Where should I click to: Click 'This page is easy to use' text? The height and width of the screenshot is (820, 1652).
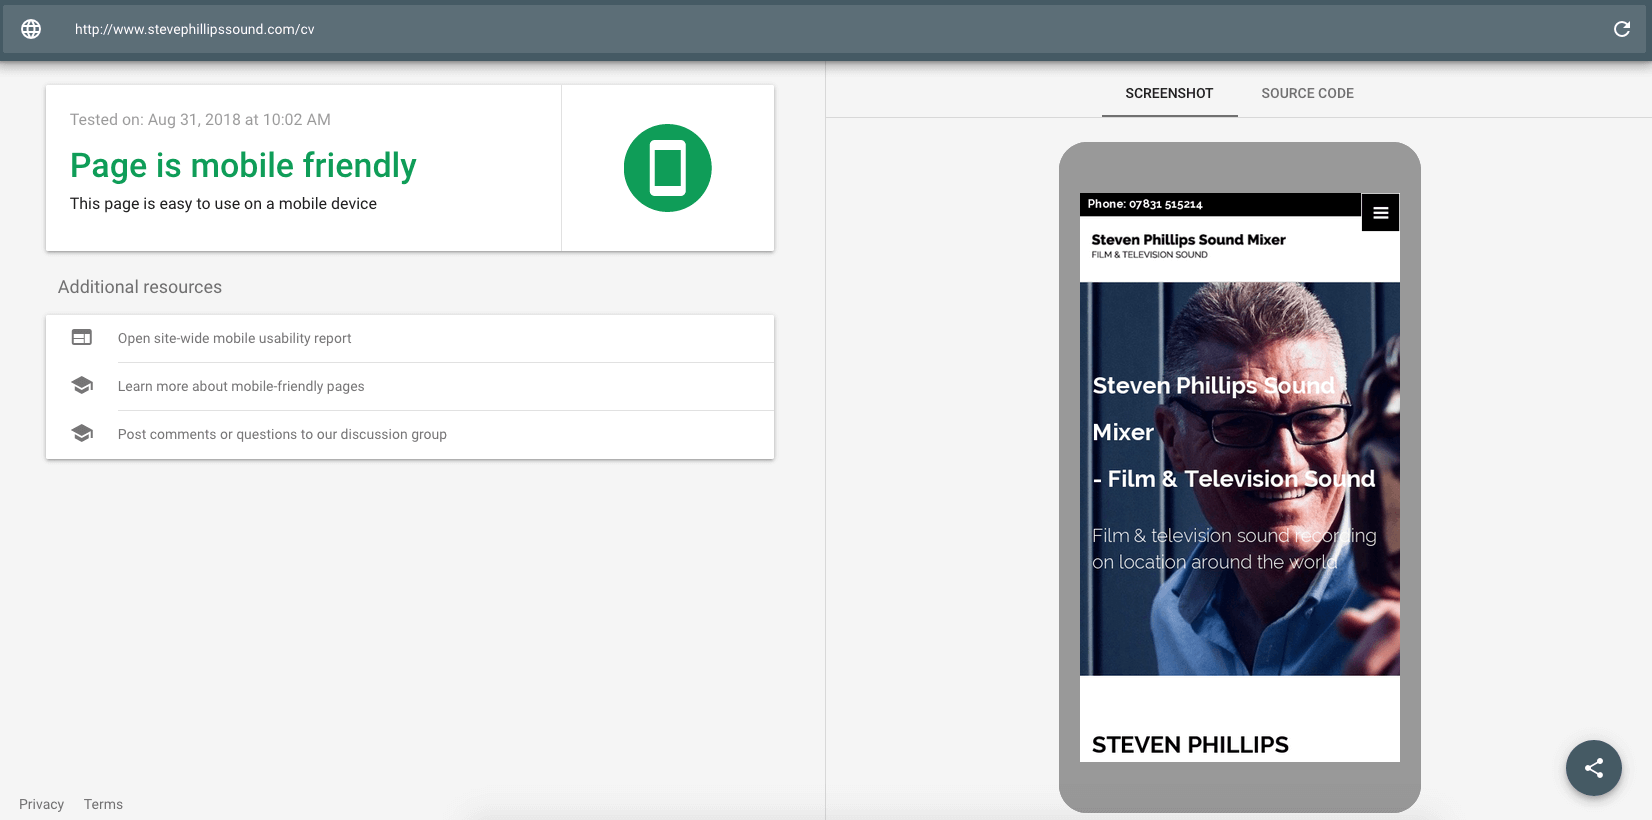[223, 203]
